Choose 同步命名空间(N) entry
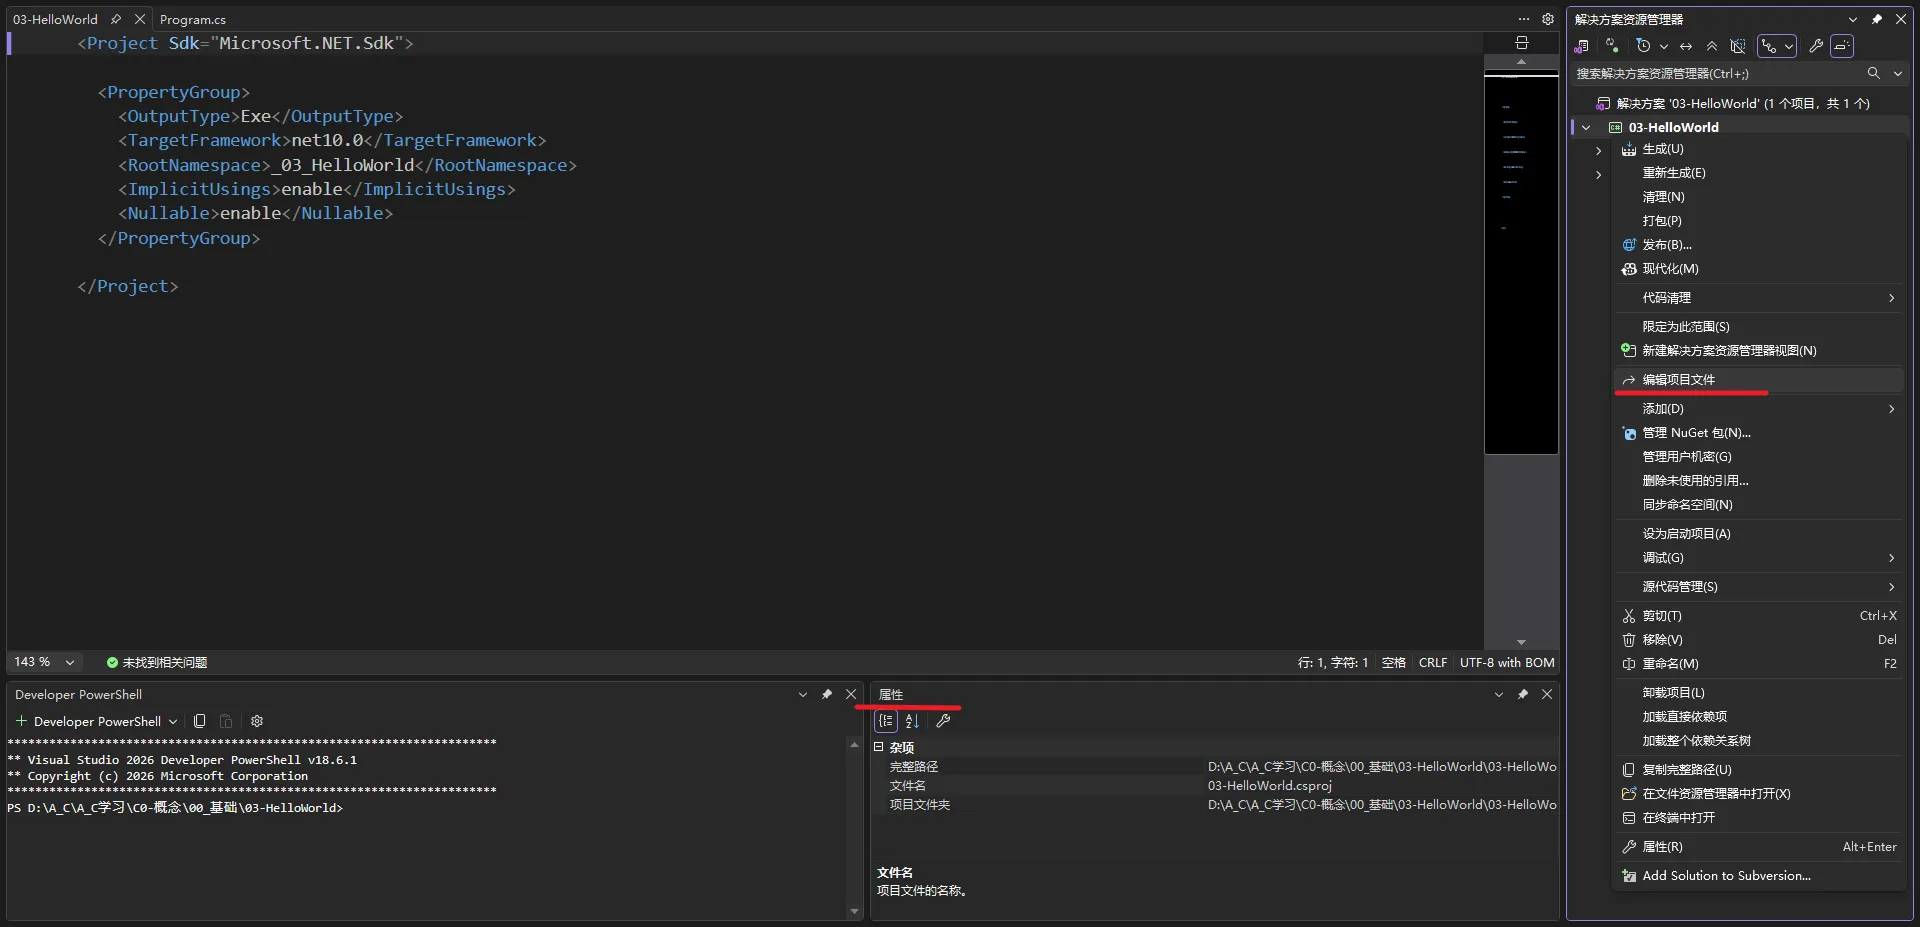The image size is (1920, 927). 1758,505
